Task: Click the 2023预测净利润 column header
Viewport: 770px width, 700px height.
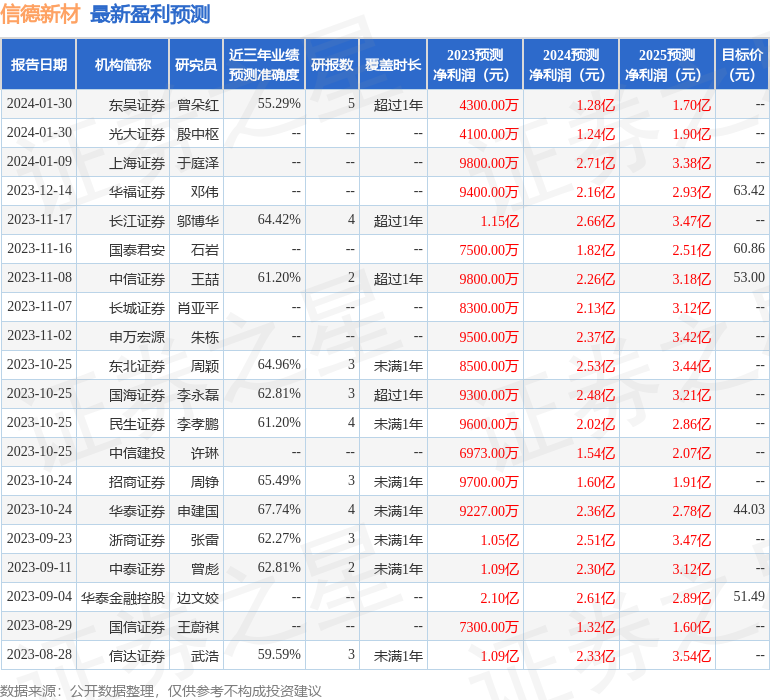Action: (475, 64)
